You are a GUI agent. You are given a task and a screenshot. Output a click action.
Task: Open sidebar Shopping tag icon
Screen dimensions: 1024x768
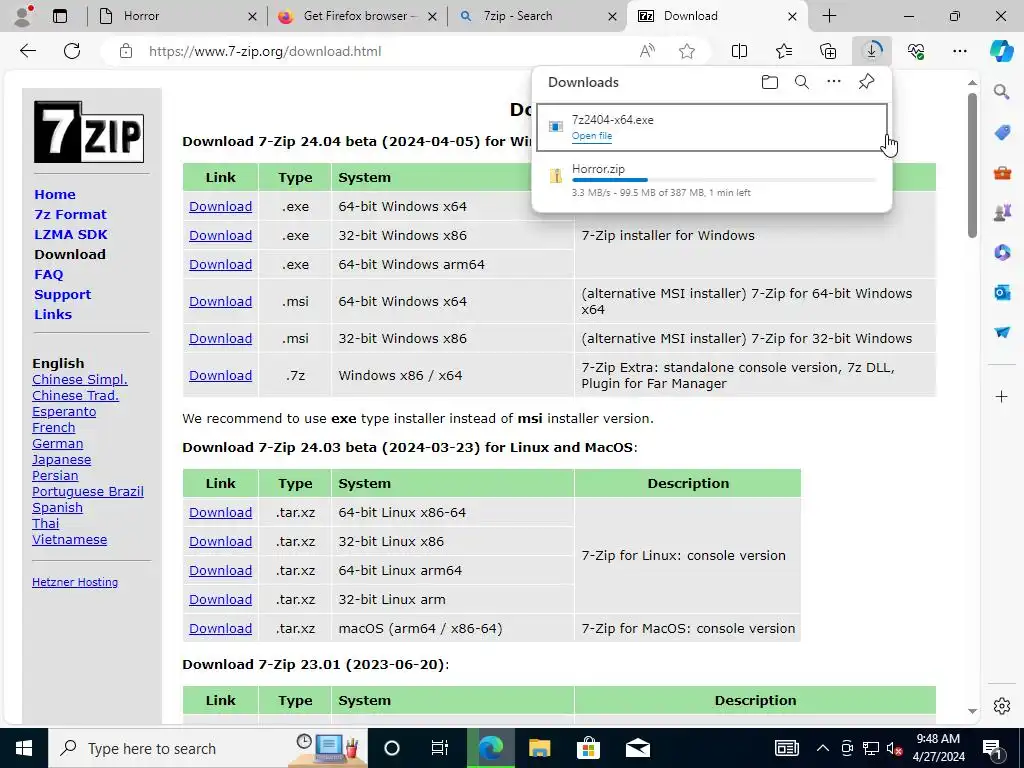[1002, 133]
